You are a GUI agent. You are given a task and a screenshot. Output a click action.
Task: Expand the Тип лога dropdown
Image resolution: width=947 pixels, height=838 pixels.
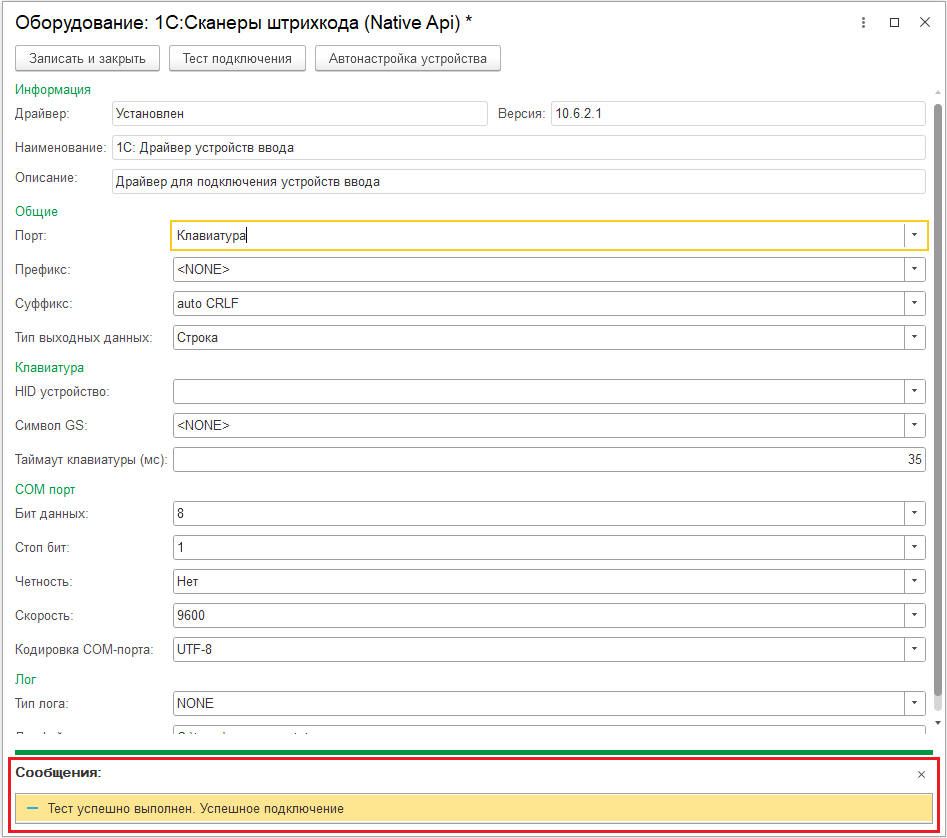914,703
